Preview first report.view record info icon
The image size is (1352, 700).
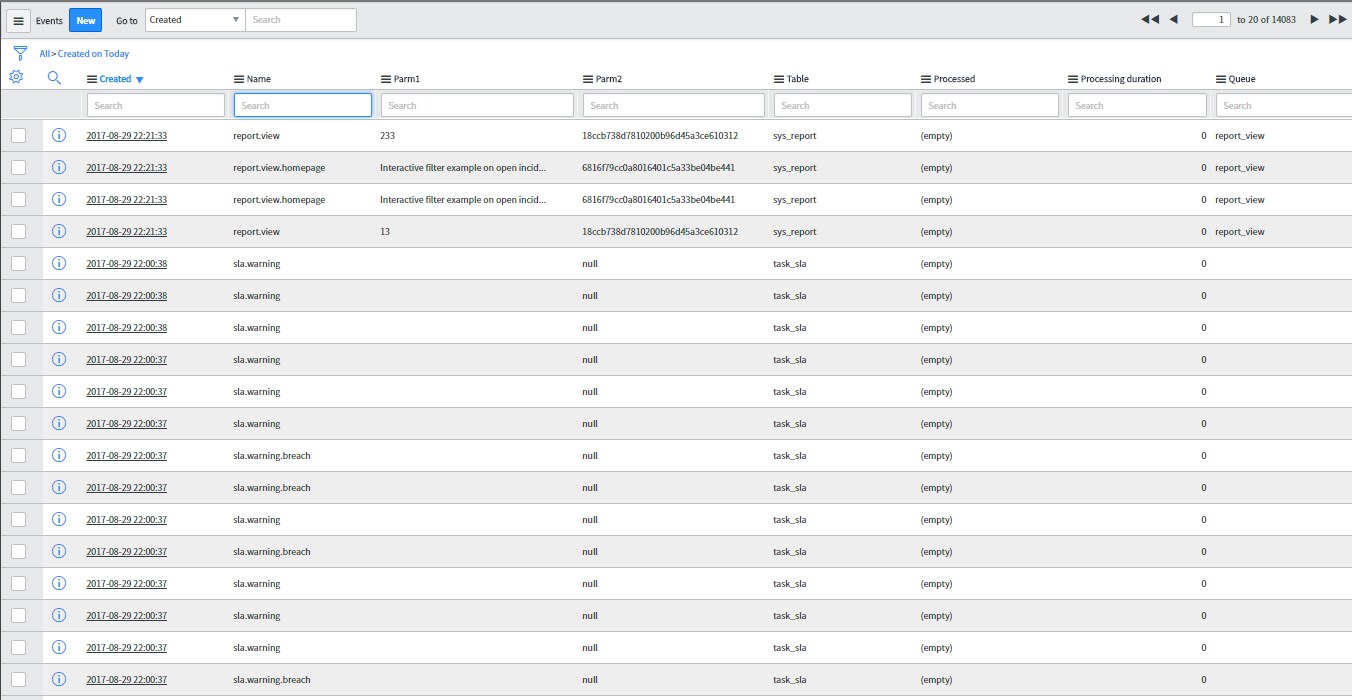(x=58, y=136)
